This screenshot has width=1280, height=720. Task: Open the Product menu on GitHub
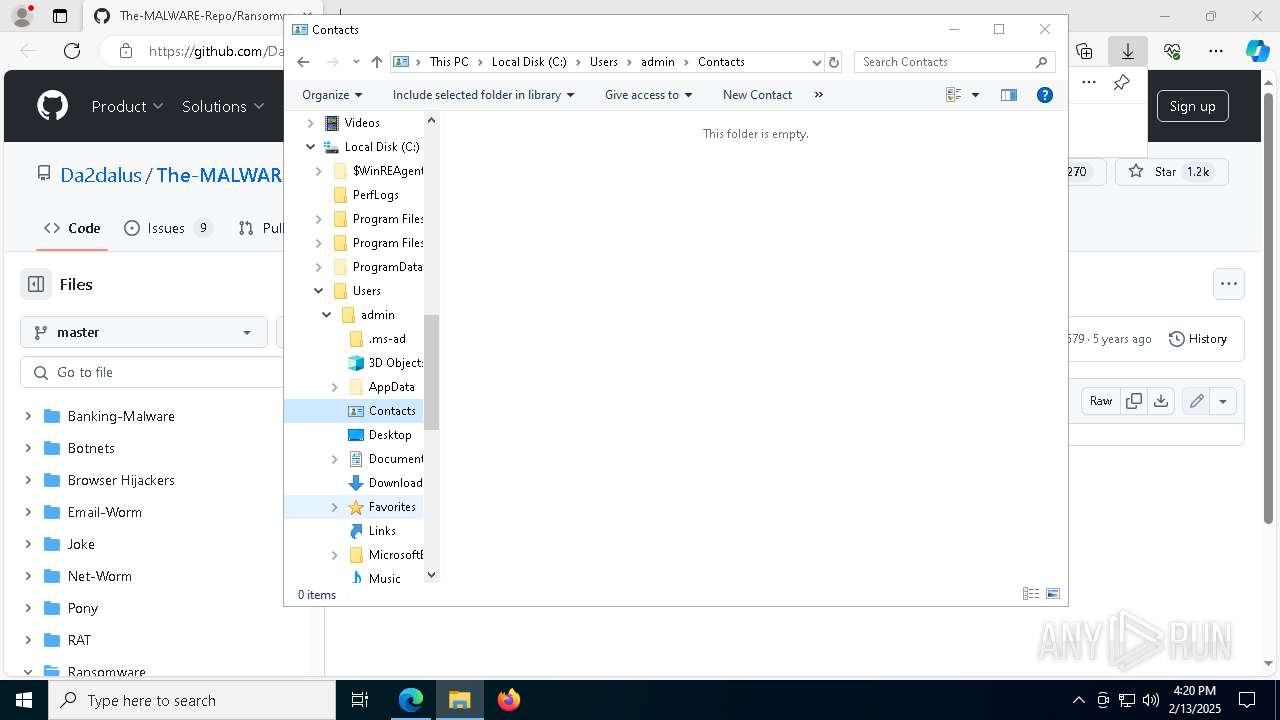point(127,106)
